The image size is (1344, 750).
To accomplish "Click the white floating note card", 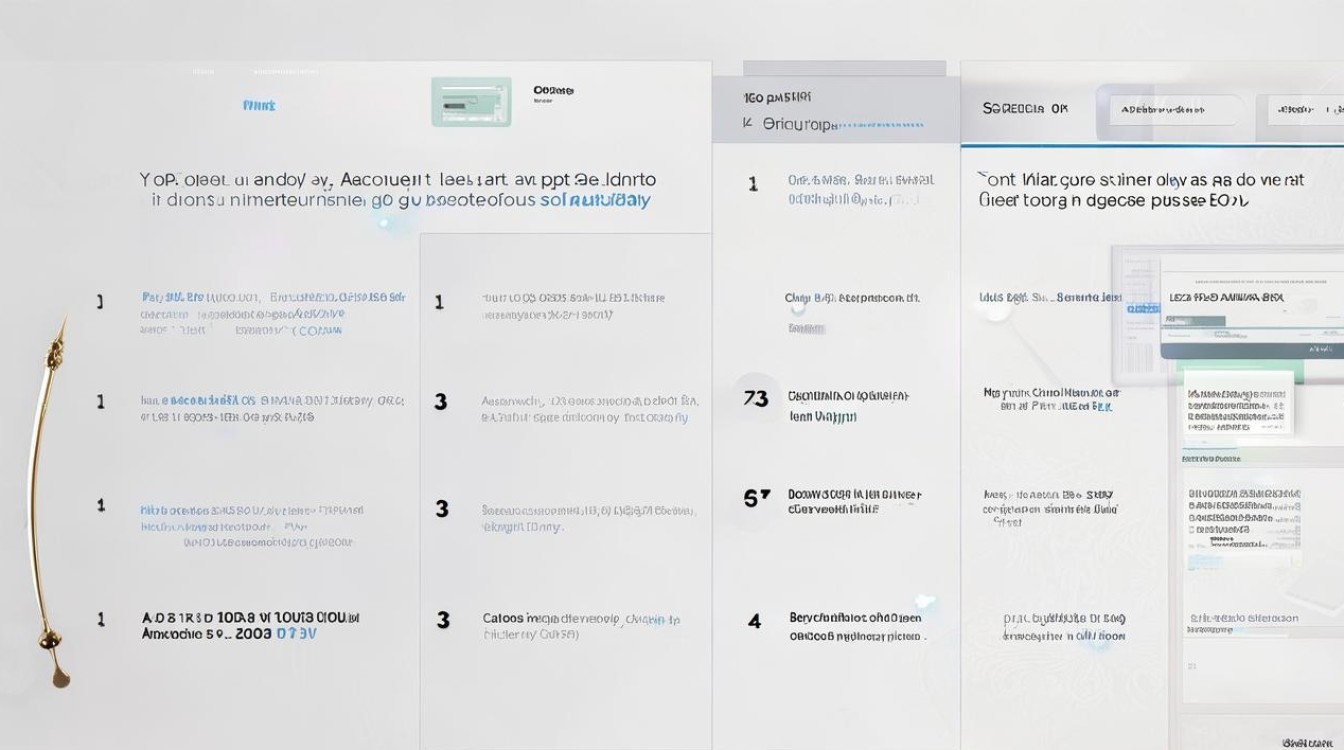I will point(1240,405).
